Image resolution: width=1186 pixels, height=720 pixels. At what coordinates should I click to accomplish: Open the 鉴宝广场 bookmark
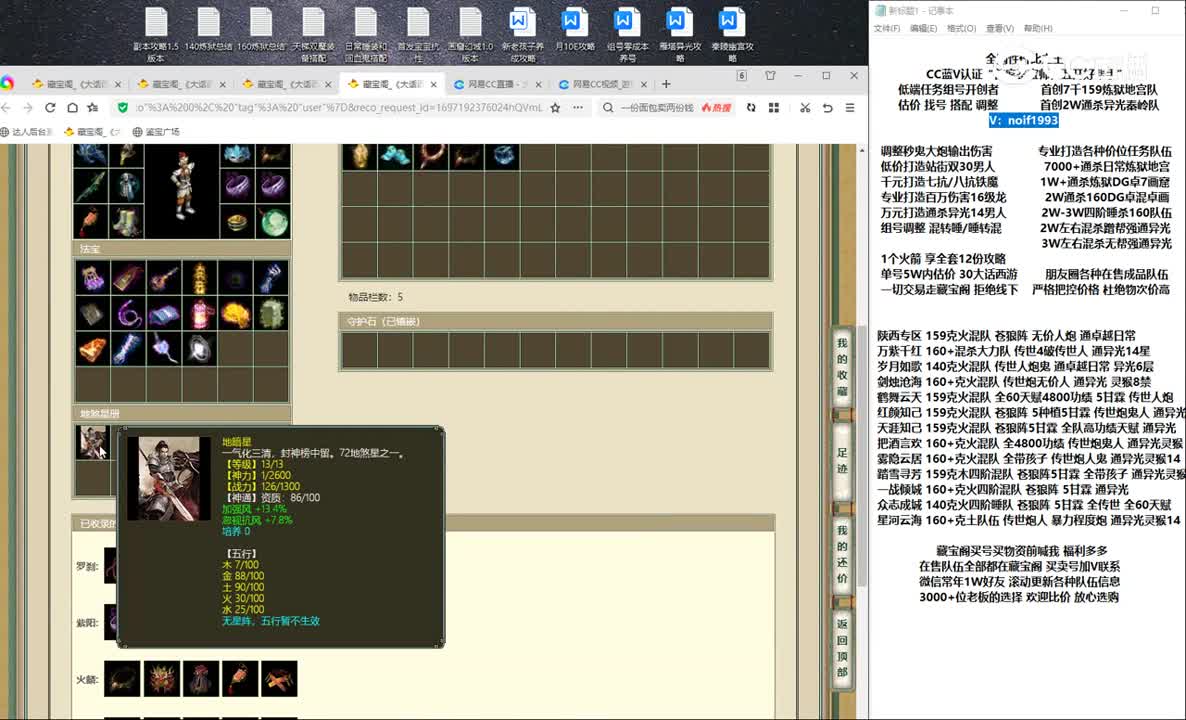[x=157, y=132]
